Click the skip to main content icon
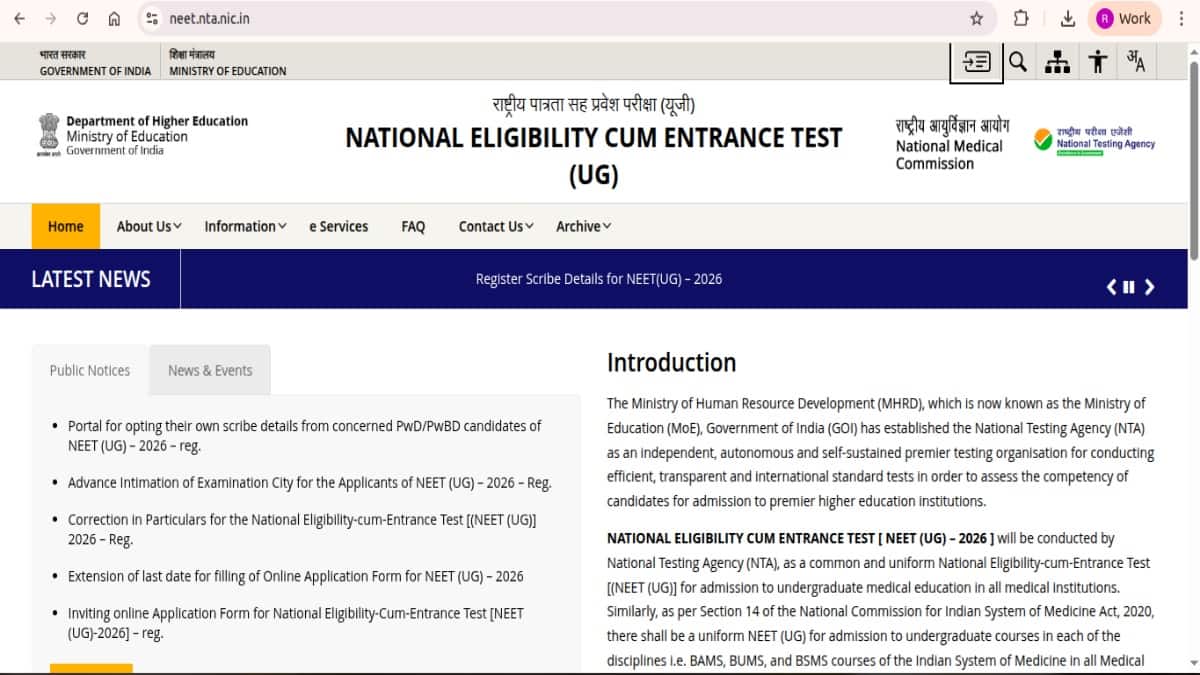The image size is (1200, 675). pos(976,62)
